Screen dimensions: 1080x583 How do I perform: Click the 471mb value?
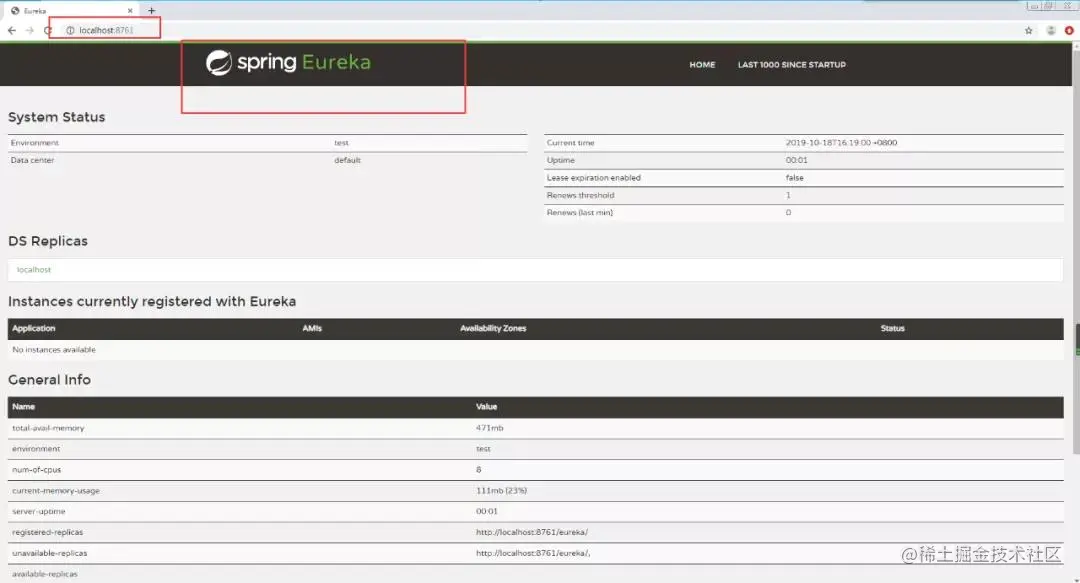tap(489, 428)
